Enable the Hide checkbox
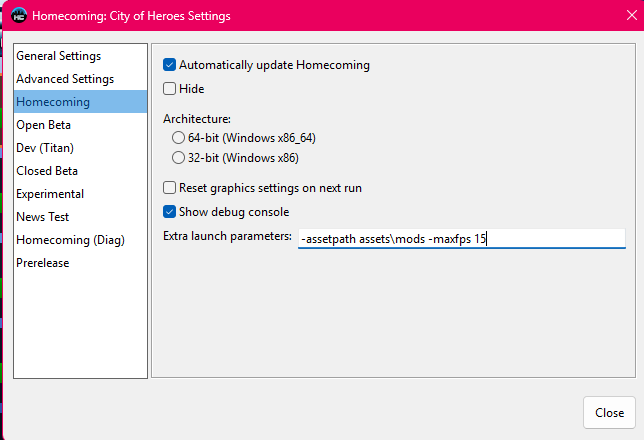 click(170, 89)
